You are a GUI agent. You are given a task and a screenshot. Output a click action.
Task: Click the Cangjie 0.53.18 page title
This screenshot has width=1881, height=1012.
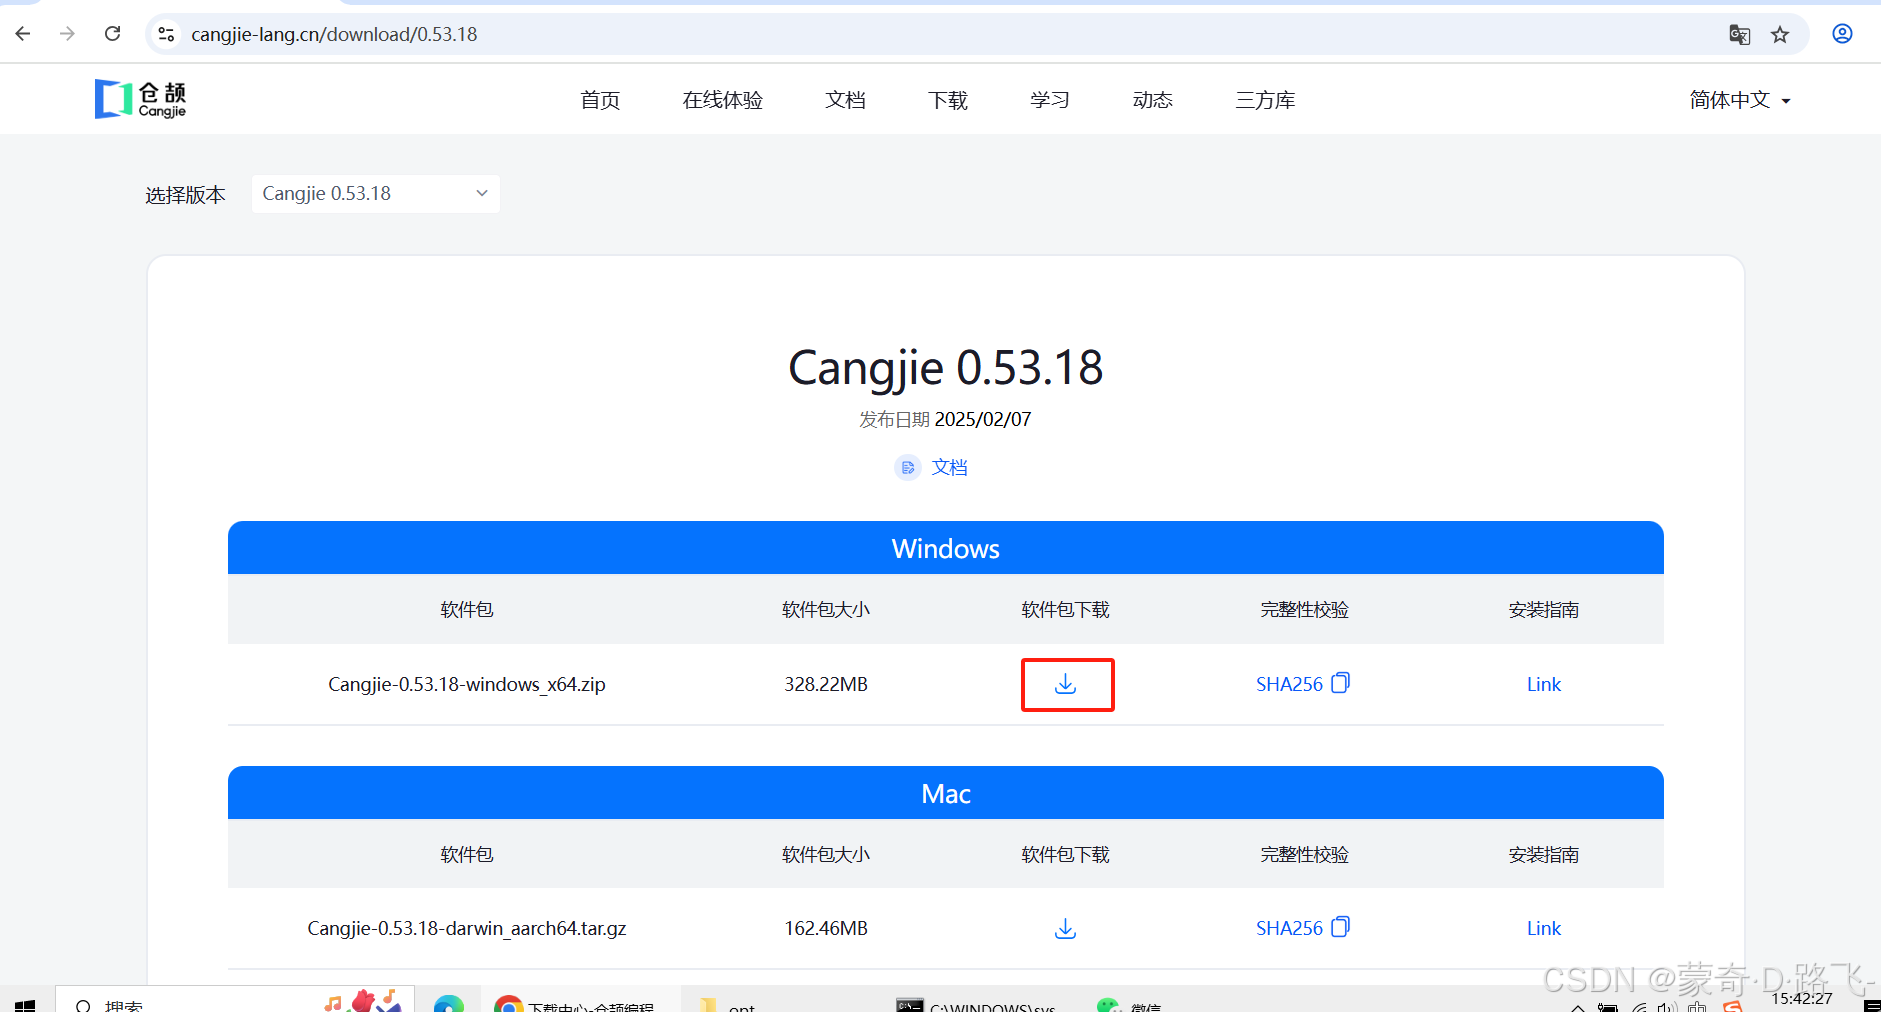(x=946, y=367)
